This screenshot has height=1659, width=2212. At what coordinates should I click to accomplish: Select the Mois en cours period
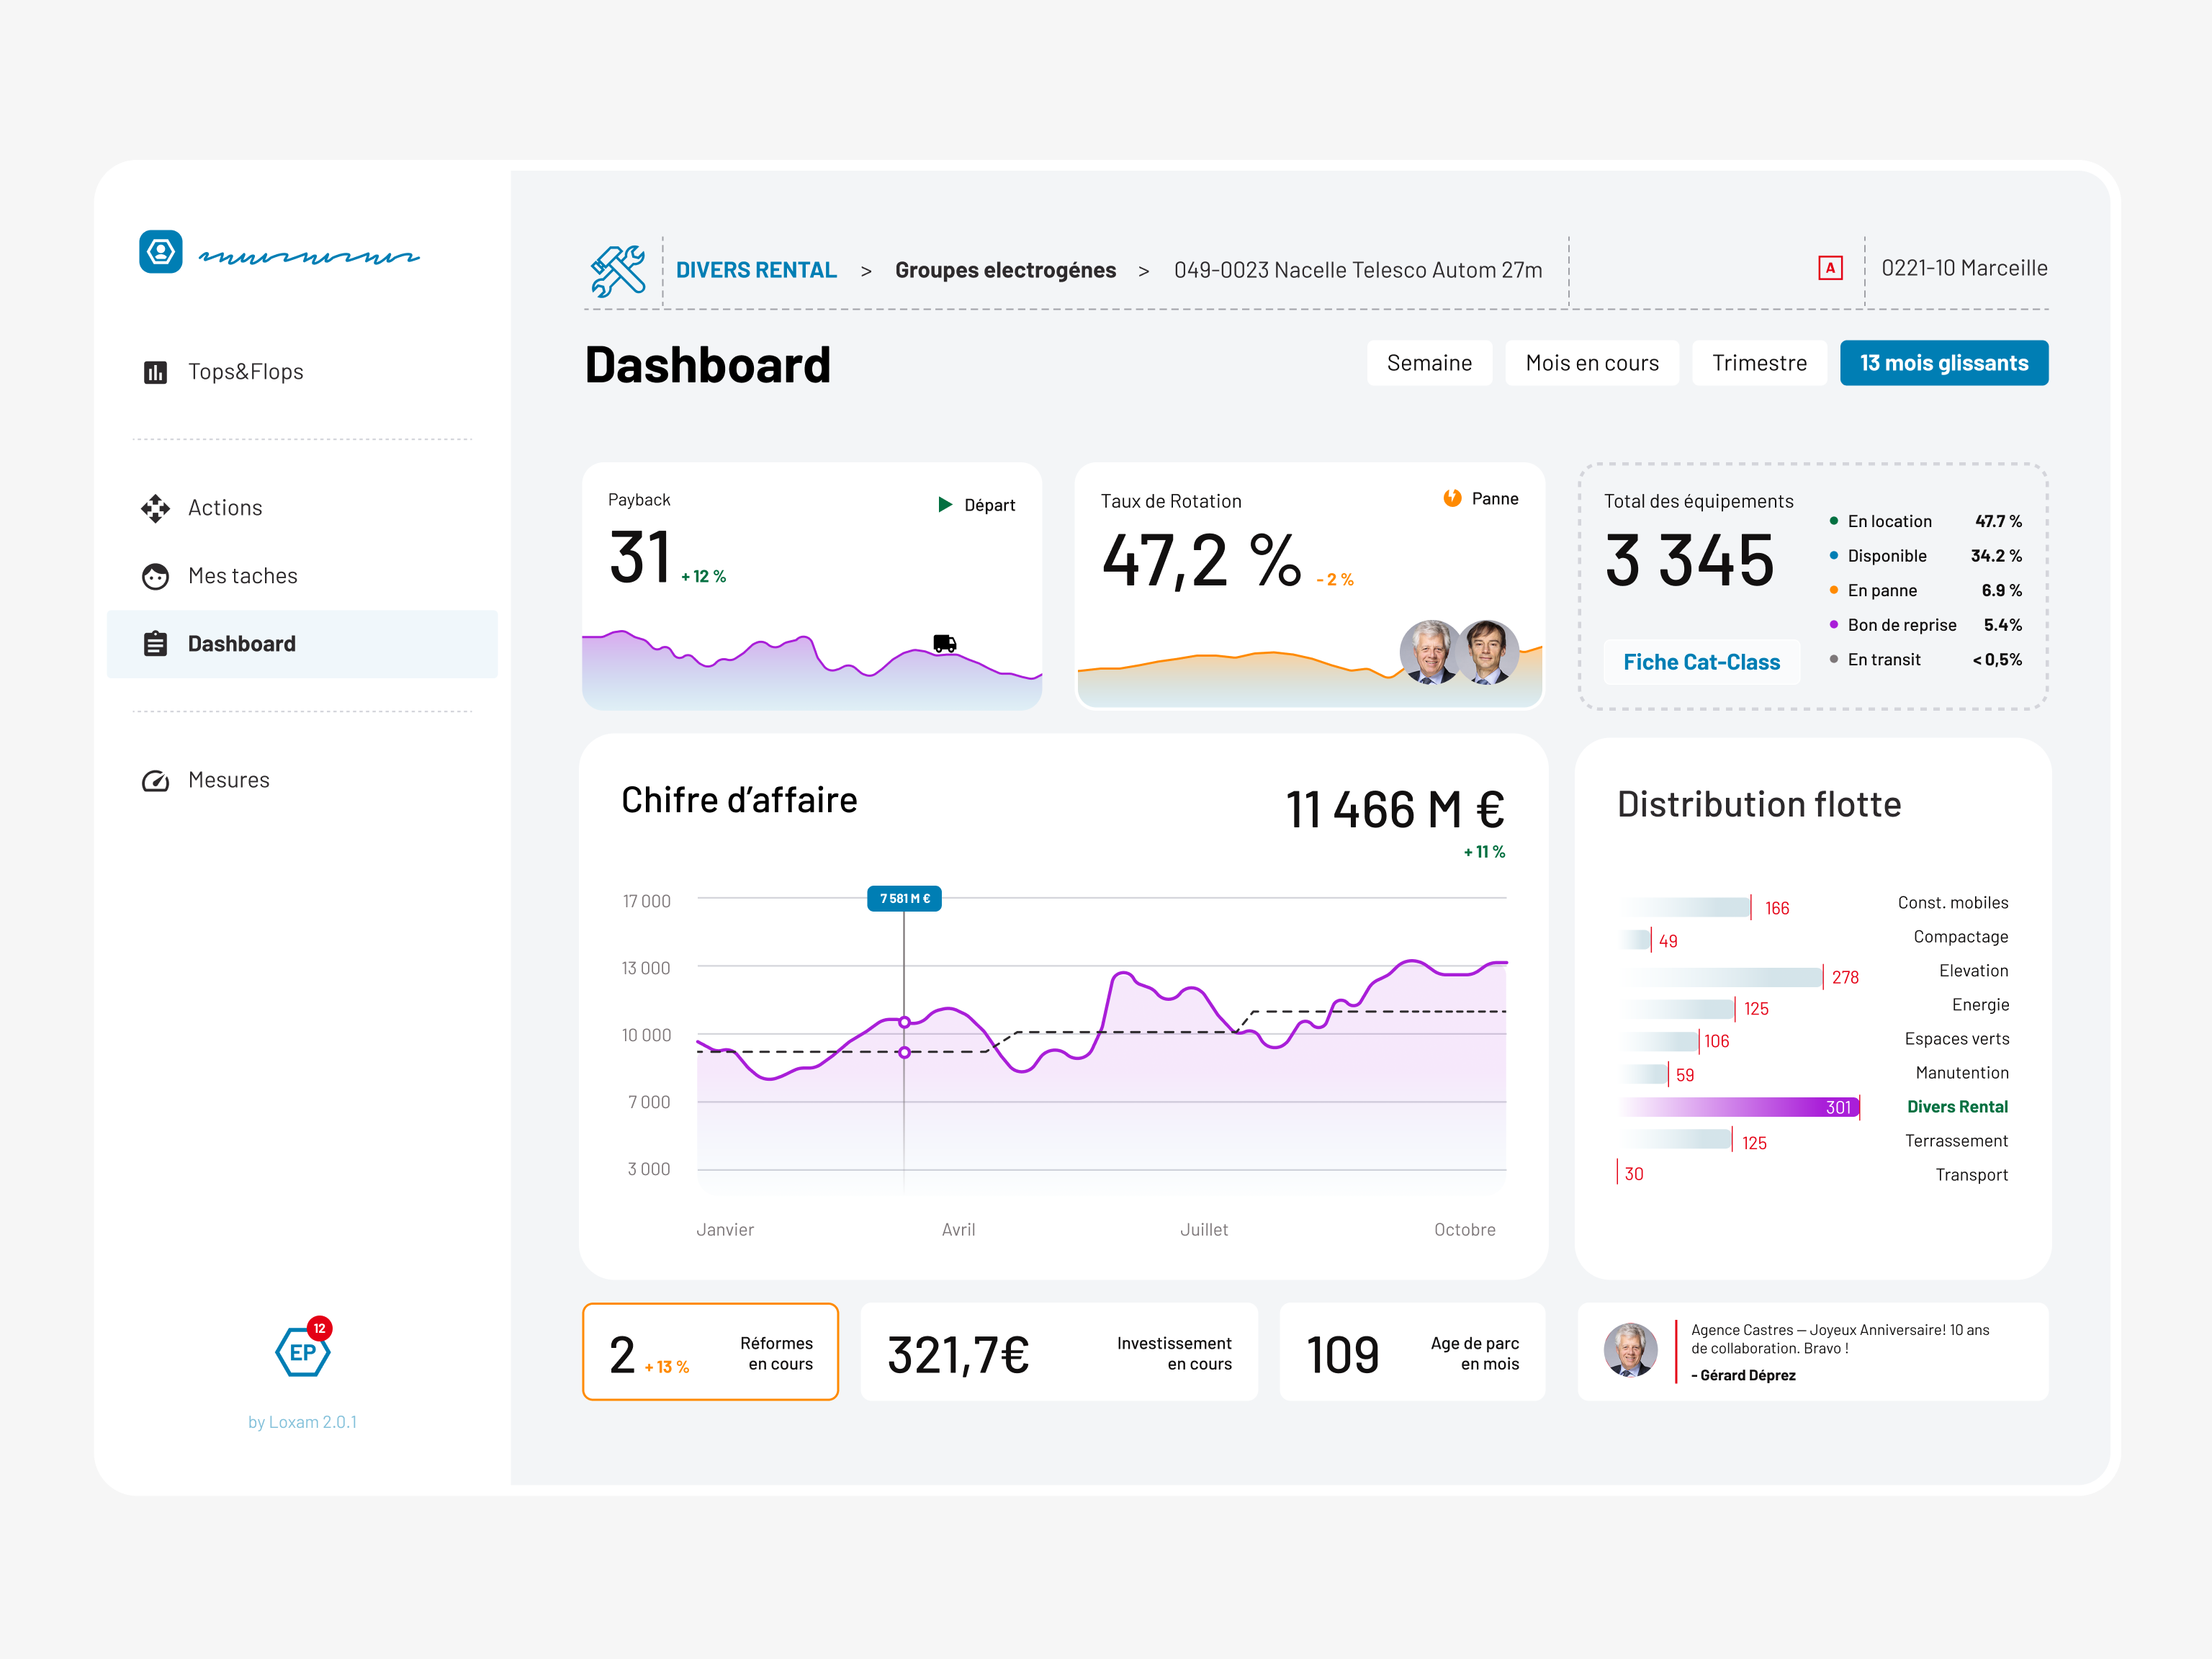[x=1591, y=363]
